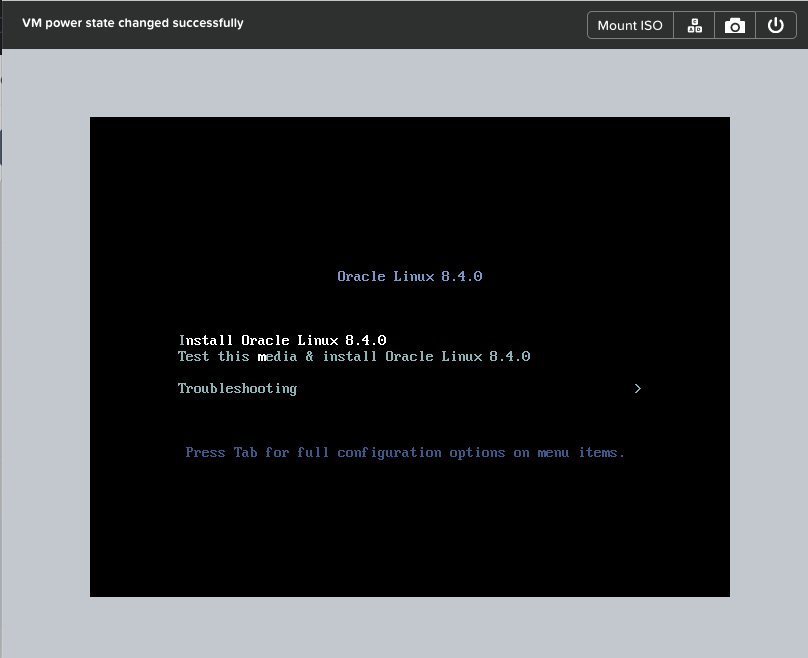The image size is (808, 658).
Task: Click the Mount ISO button
Action: (630, 25)
